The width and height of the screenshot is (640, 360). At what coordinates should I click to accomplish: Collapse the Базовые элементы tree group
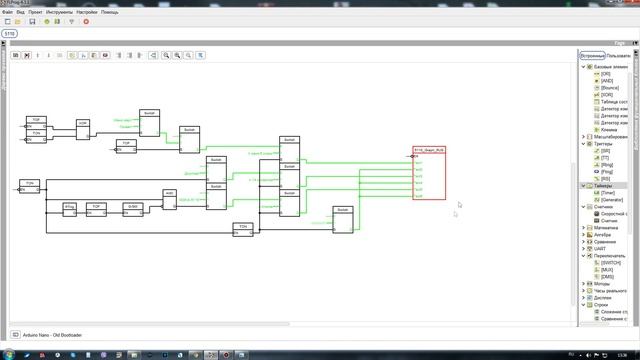[x=583, y=67]
